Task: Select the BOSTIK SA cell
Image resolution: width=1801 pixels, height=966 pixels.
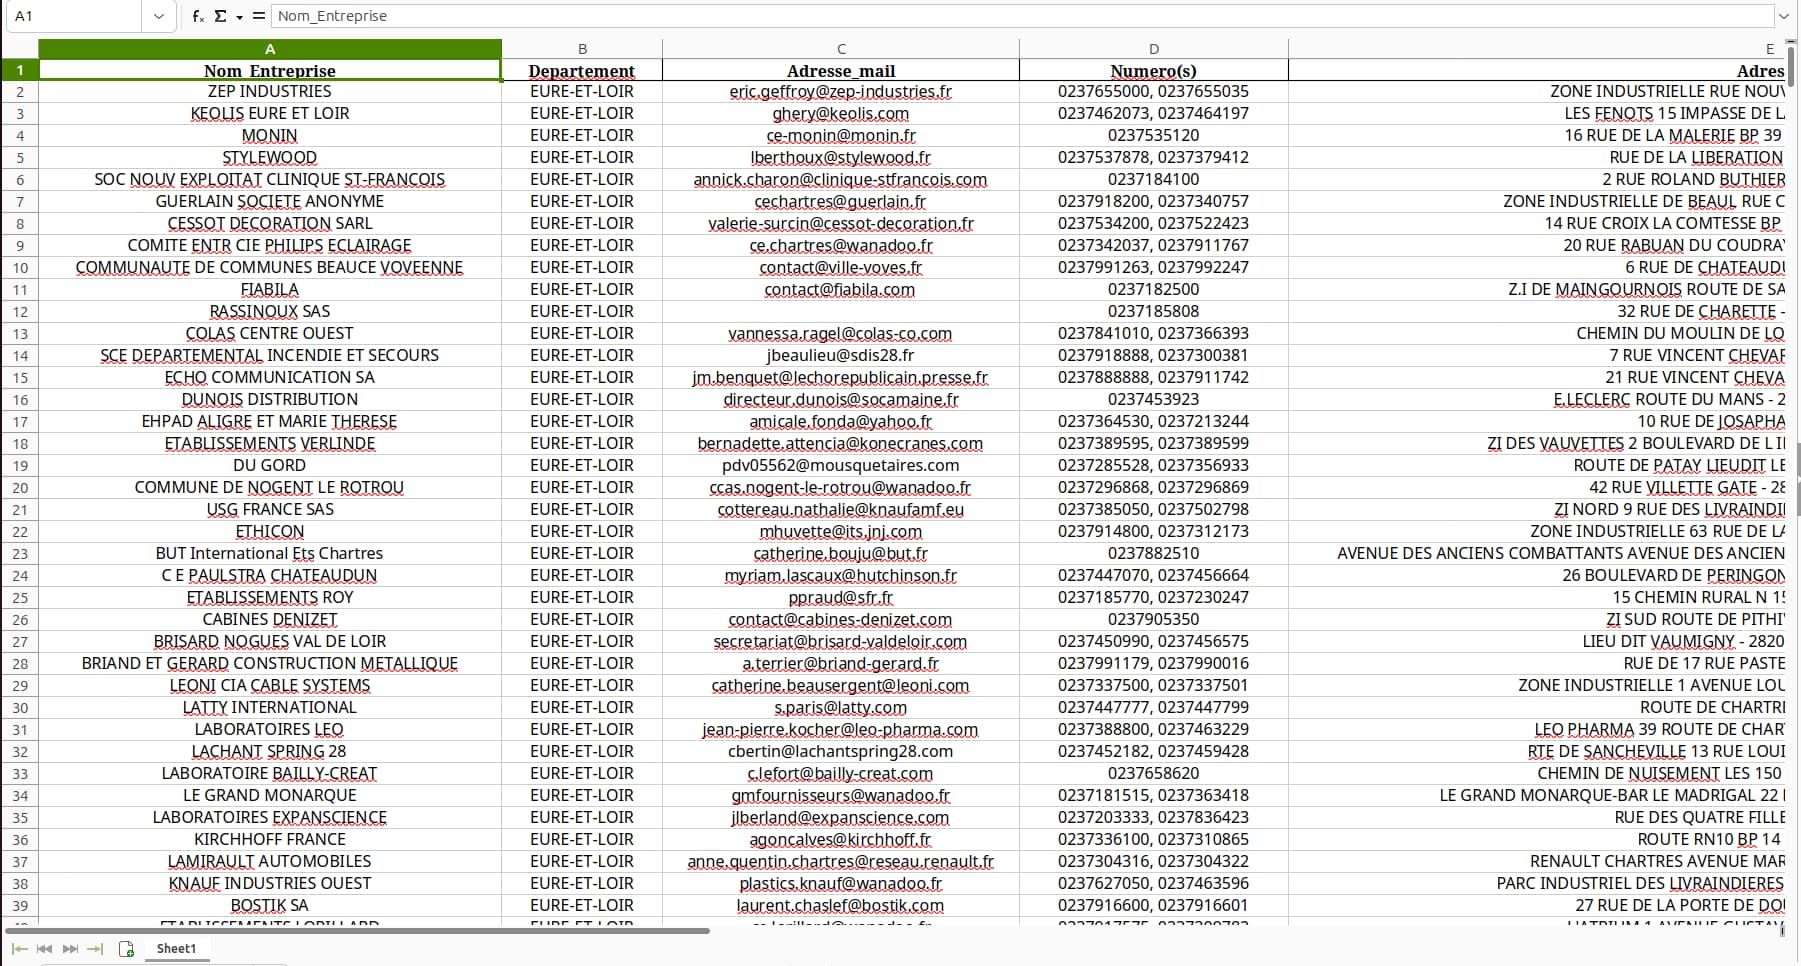Action: pos(270,906)
